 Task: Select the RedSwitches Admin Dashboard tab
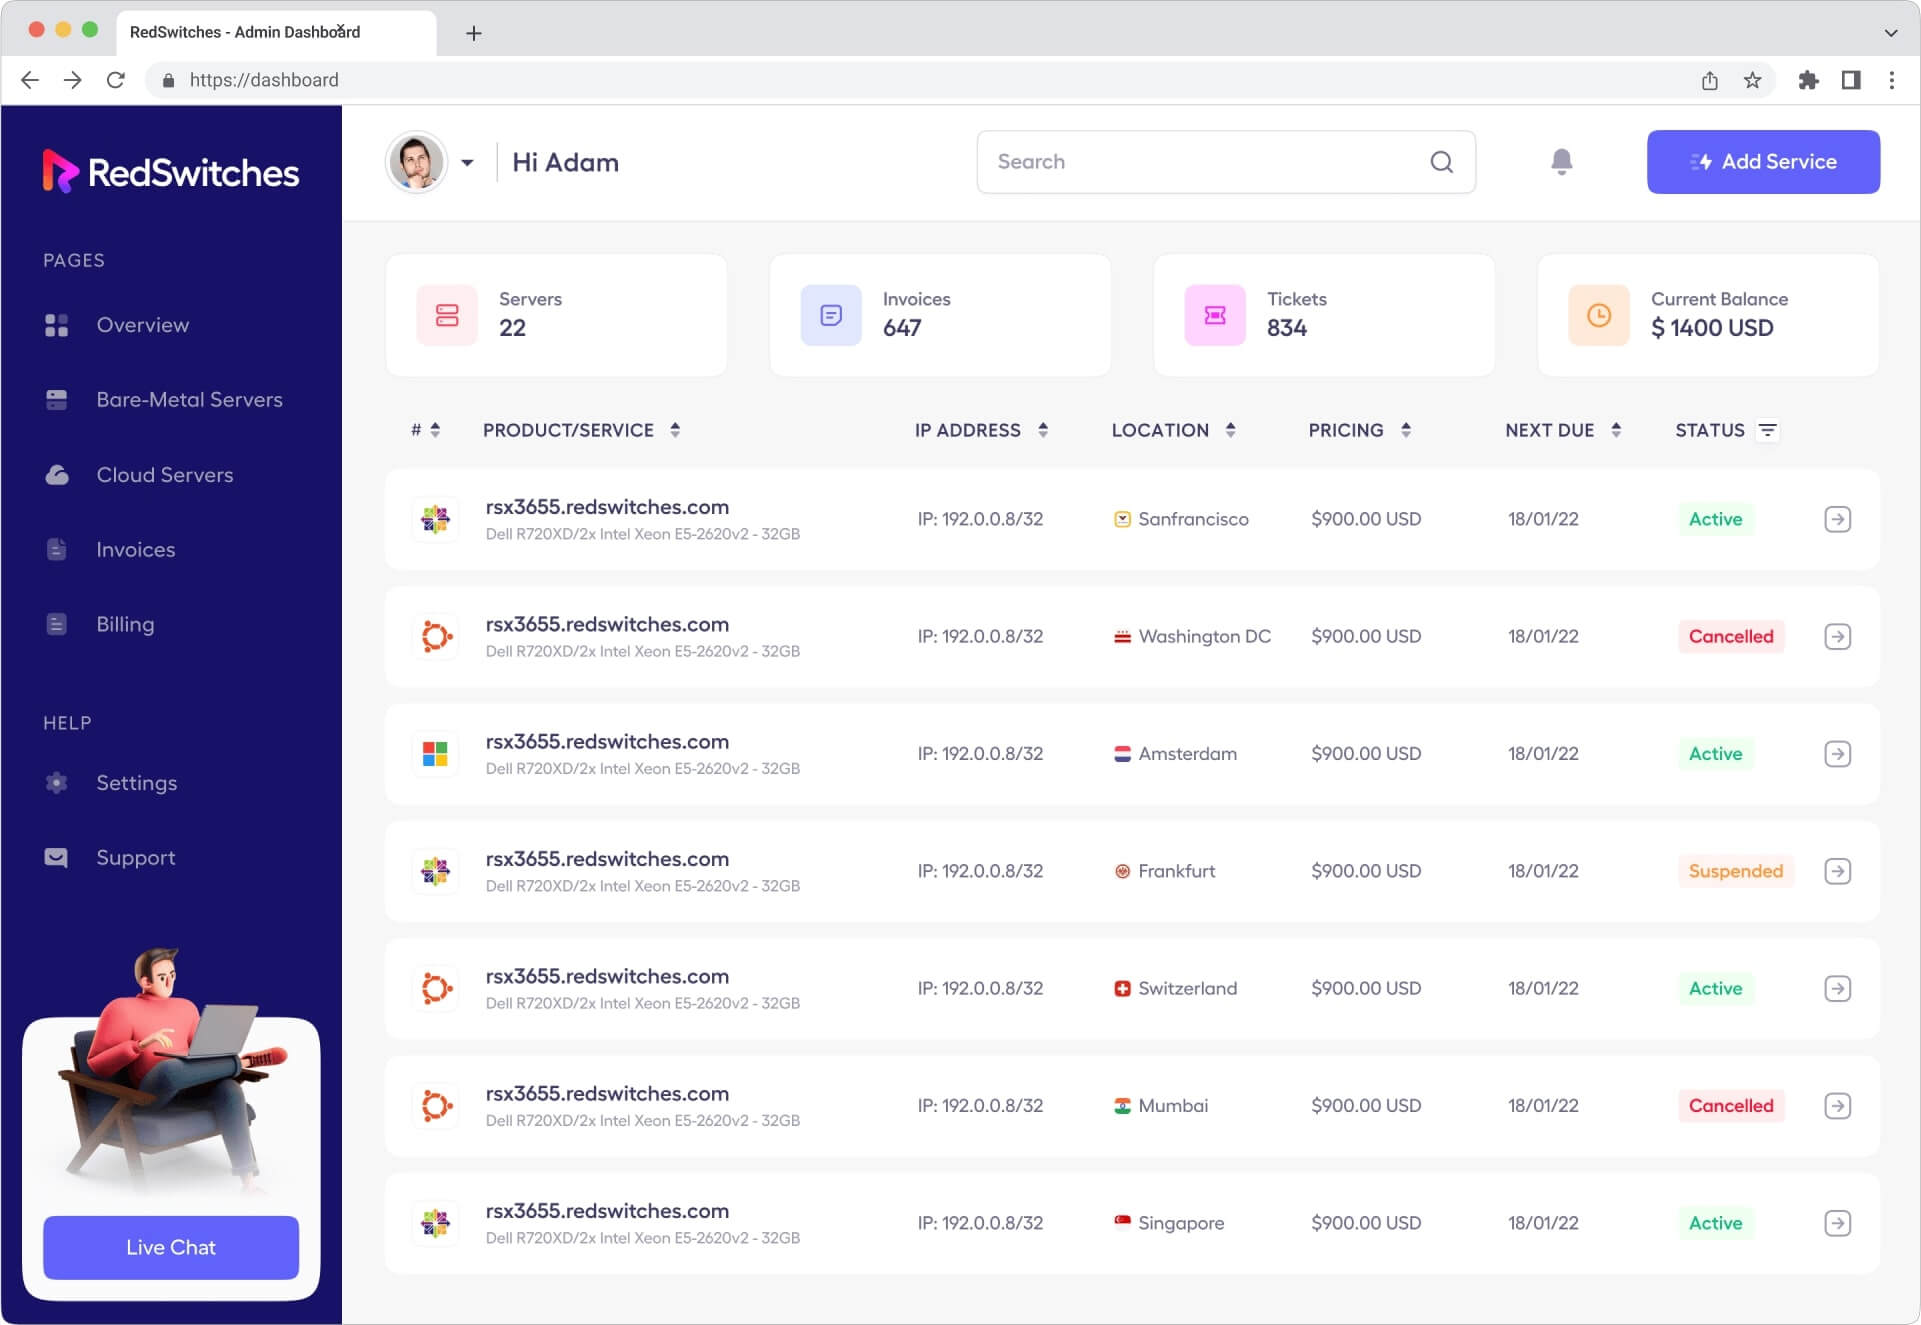[x=276, y=32]
